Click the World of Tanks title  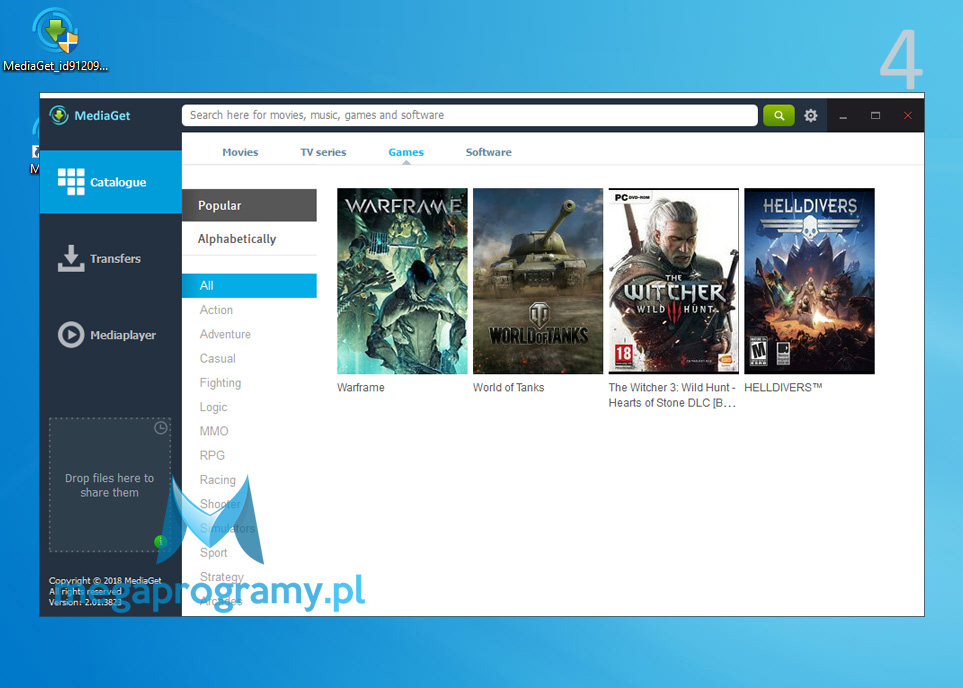click(509, 388)
